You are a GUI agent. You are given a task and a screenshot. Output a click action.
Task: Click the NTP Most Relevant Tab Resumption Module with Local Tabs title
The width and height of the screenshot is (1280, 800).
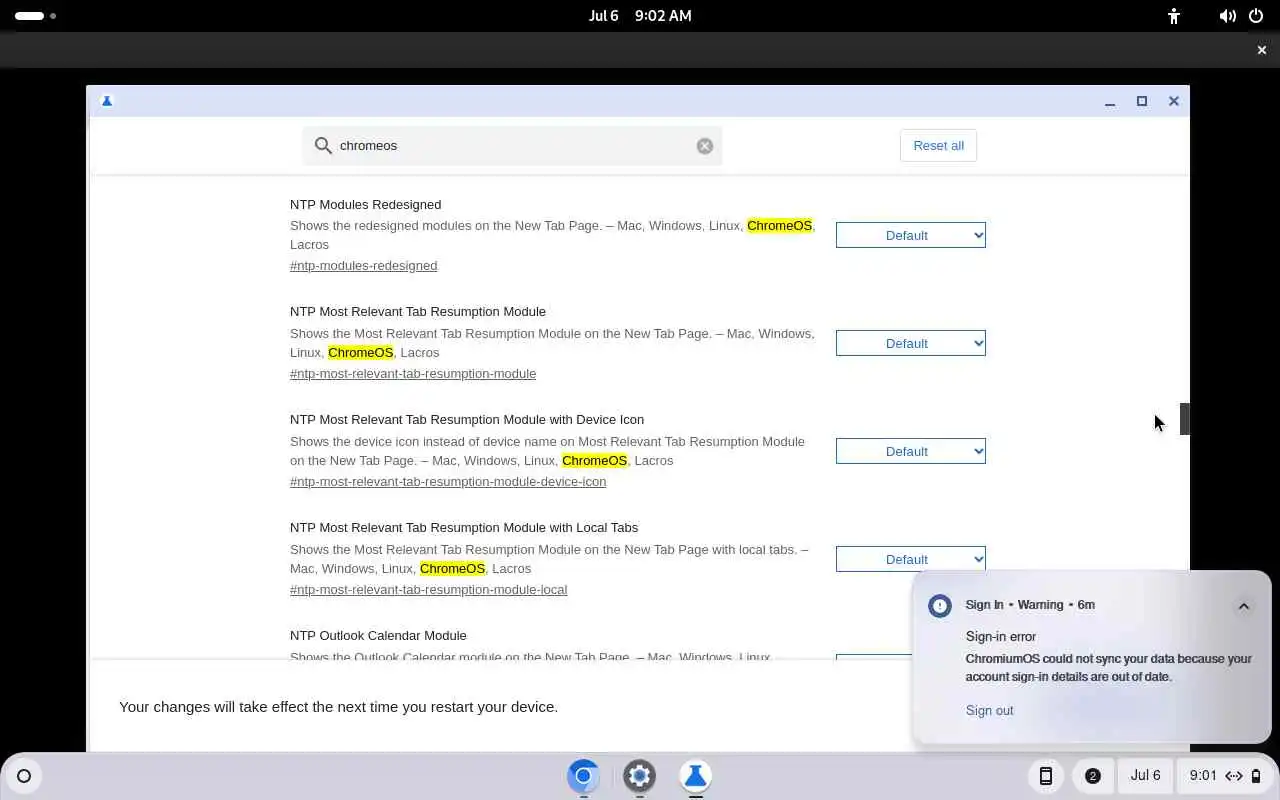tap(464, 528)
